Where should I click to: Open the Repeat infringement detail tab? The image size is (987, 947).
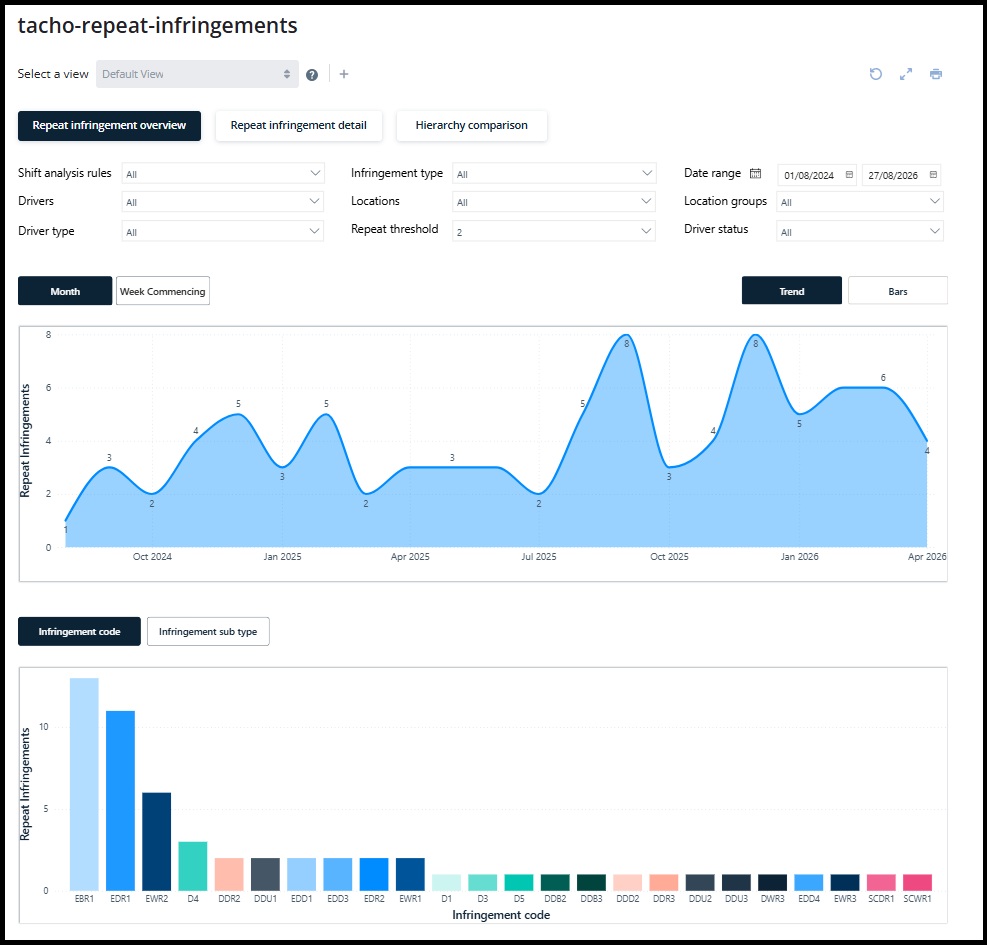[x=299, y=125]
